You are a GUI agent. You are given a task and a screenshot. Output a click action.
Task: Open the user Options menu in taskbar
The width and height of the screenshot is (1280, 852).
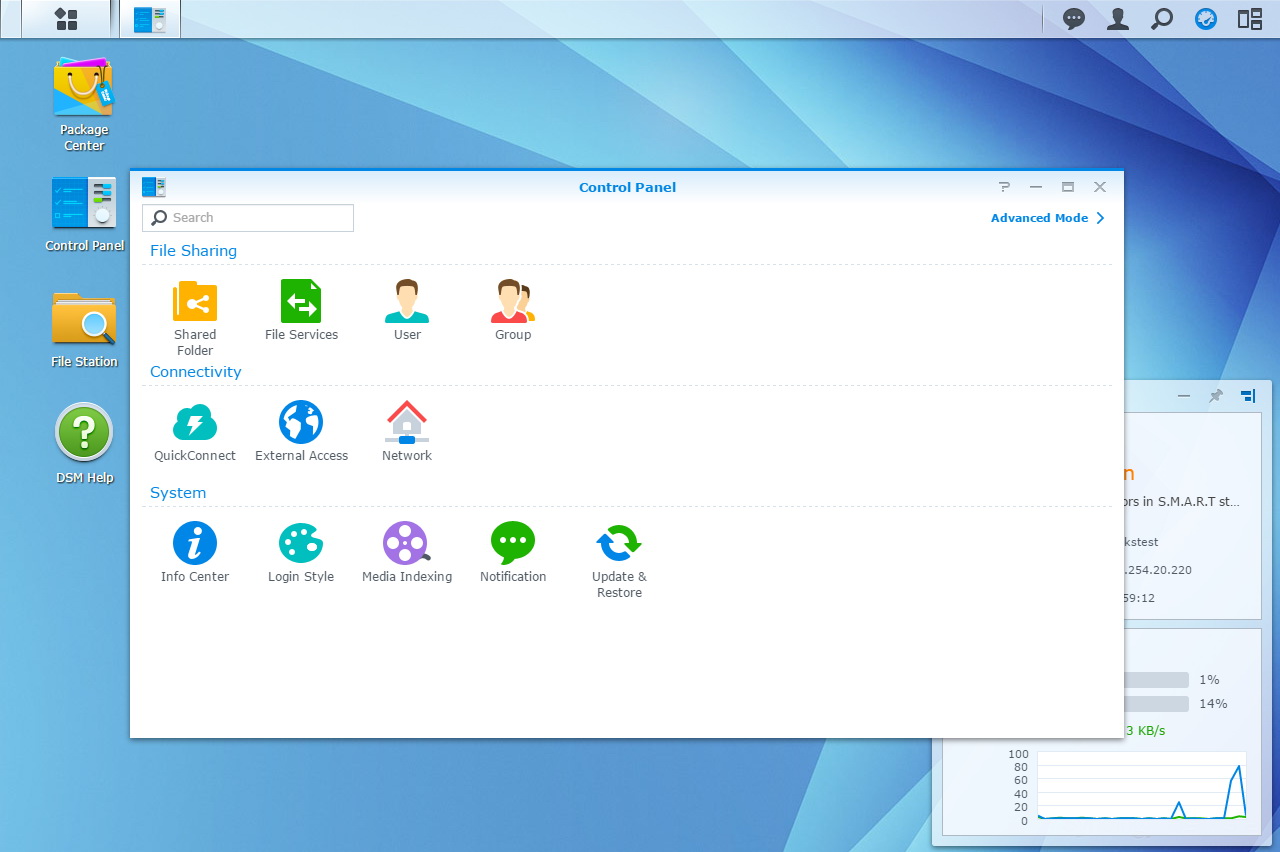(x=1118, y=19)
